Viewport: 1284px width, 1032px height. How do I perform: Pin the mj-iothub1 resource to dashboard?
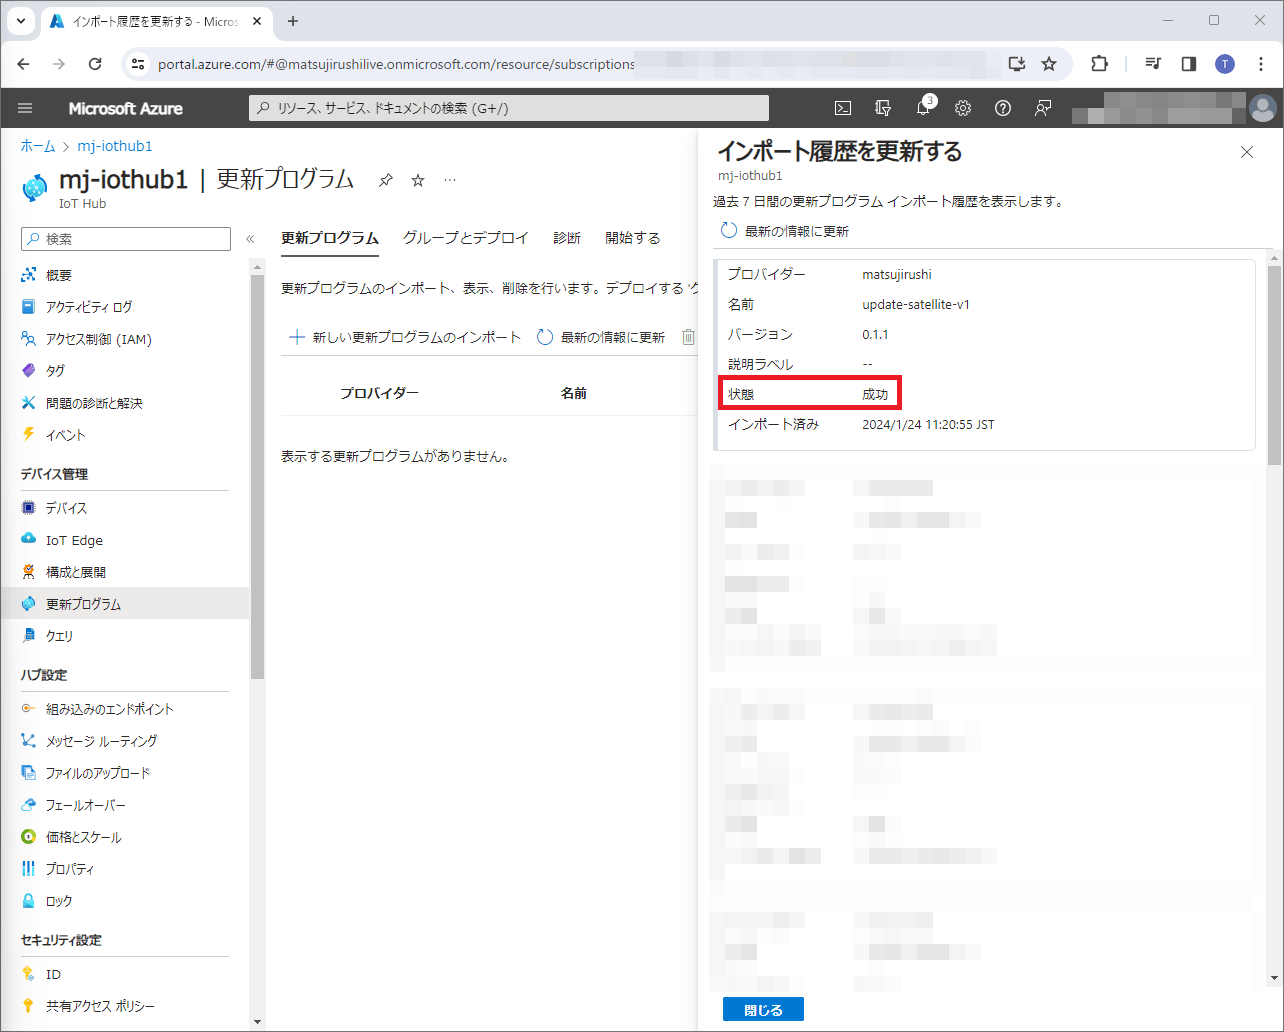(x=386, y=180)
